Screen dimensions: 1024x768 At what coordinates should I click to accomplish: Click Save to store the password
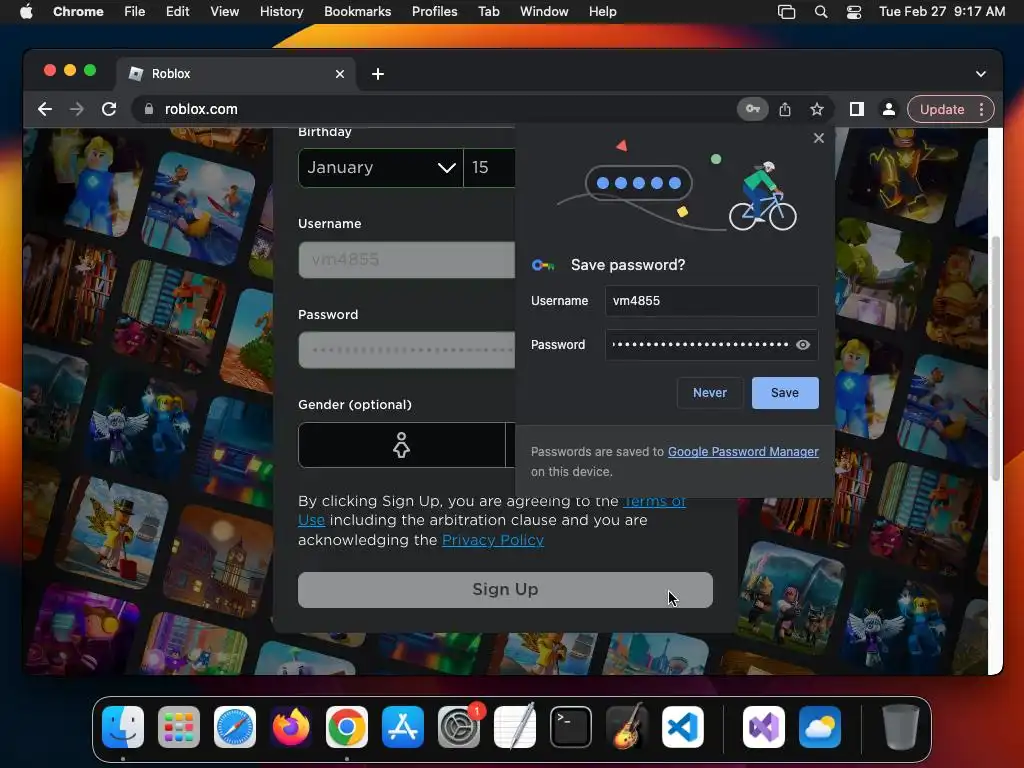[x=784, y=392]
